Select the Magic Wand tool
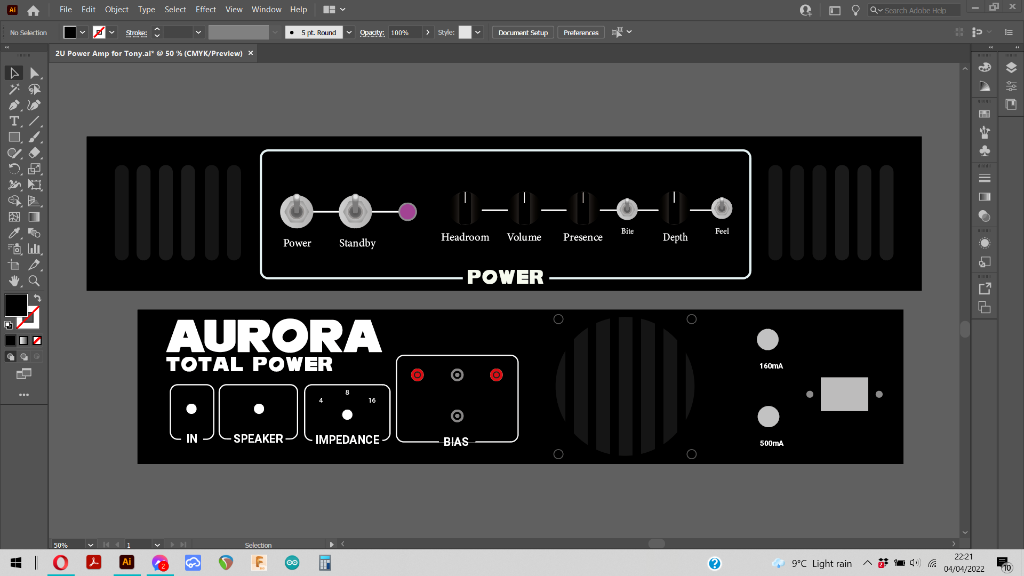 point(15,89)
